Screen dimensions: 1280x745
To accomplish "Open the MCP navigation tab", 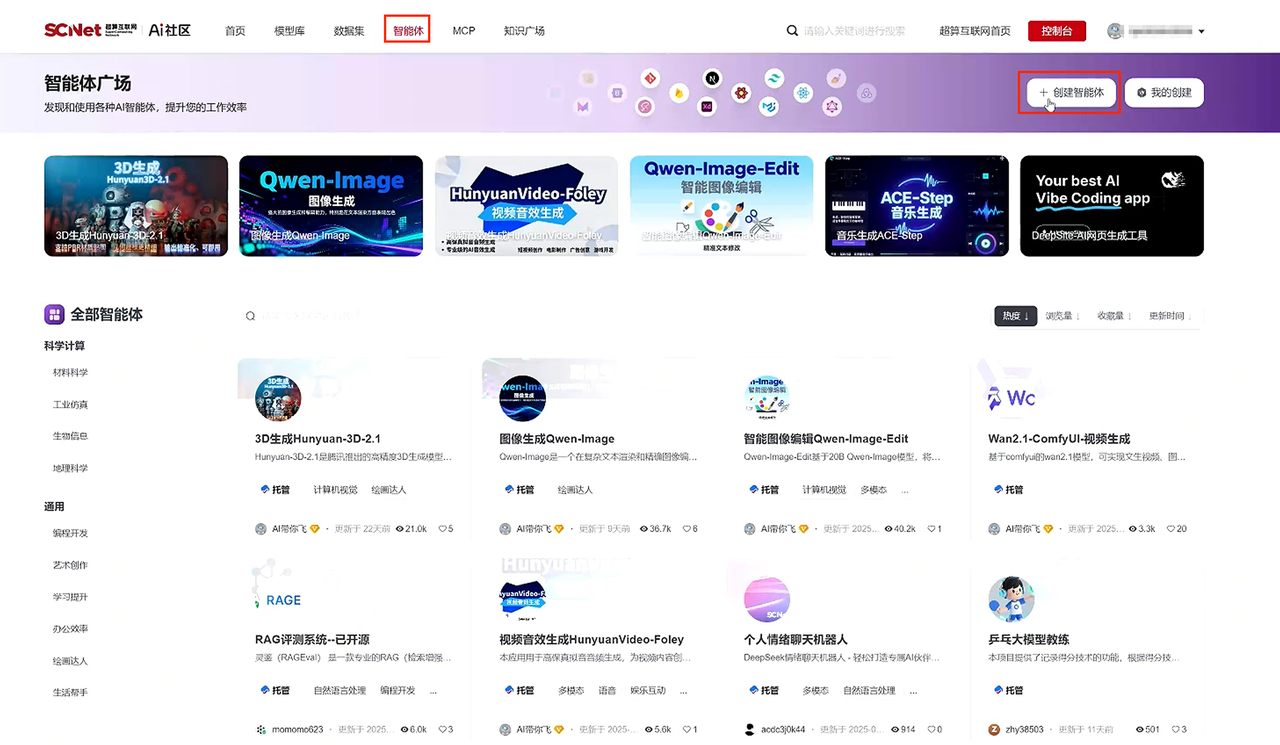I will point(463,31).
